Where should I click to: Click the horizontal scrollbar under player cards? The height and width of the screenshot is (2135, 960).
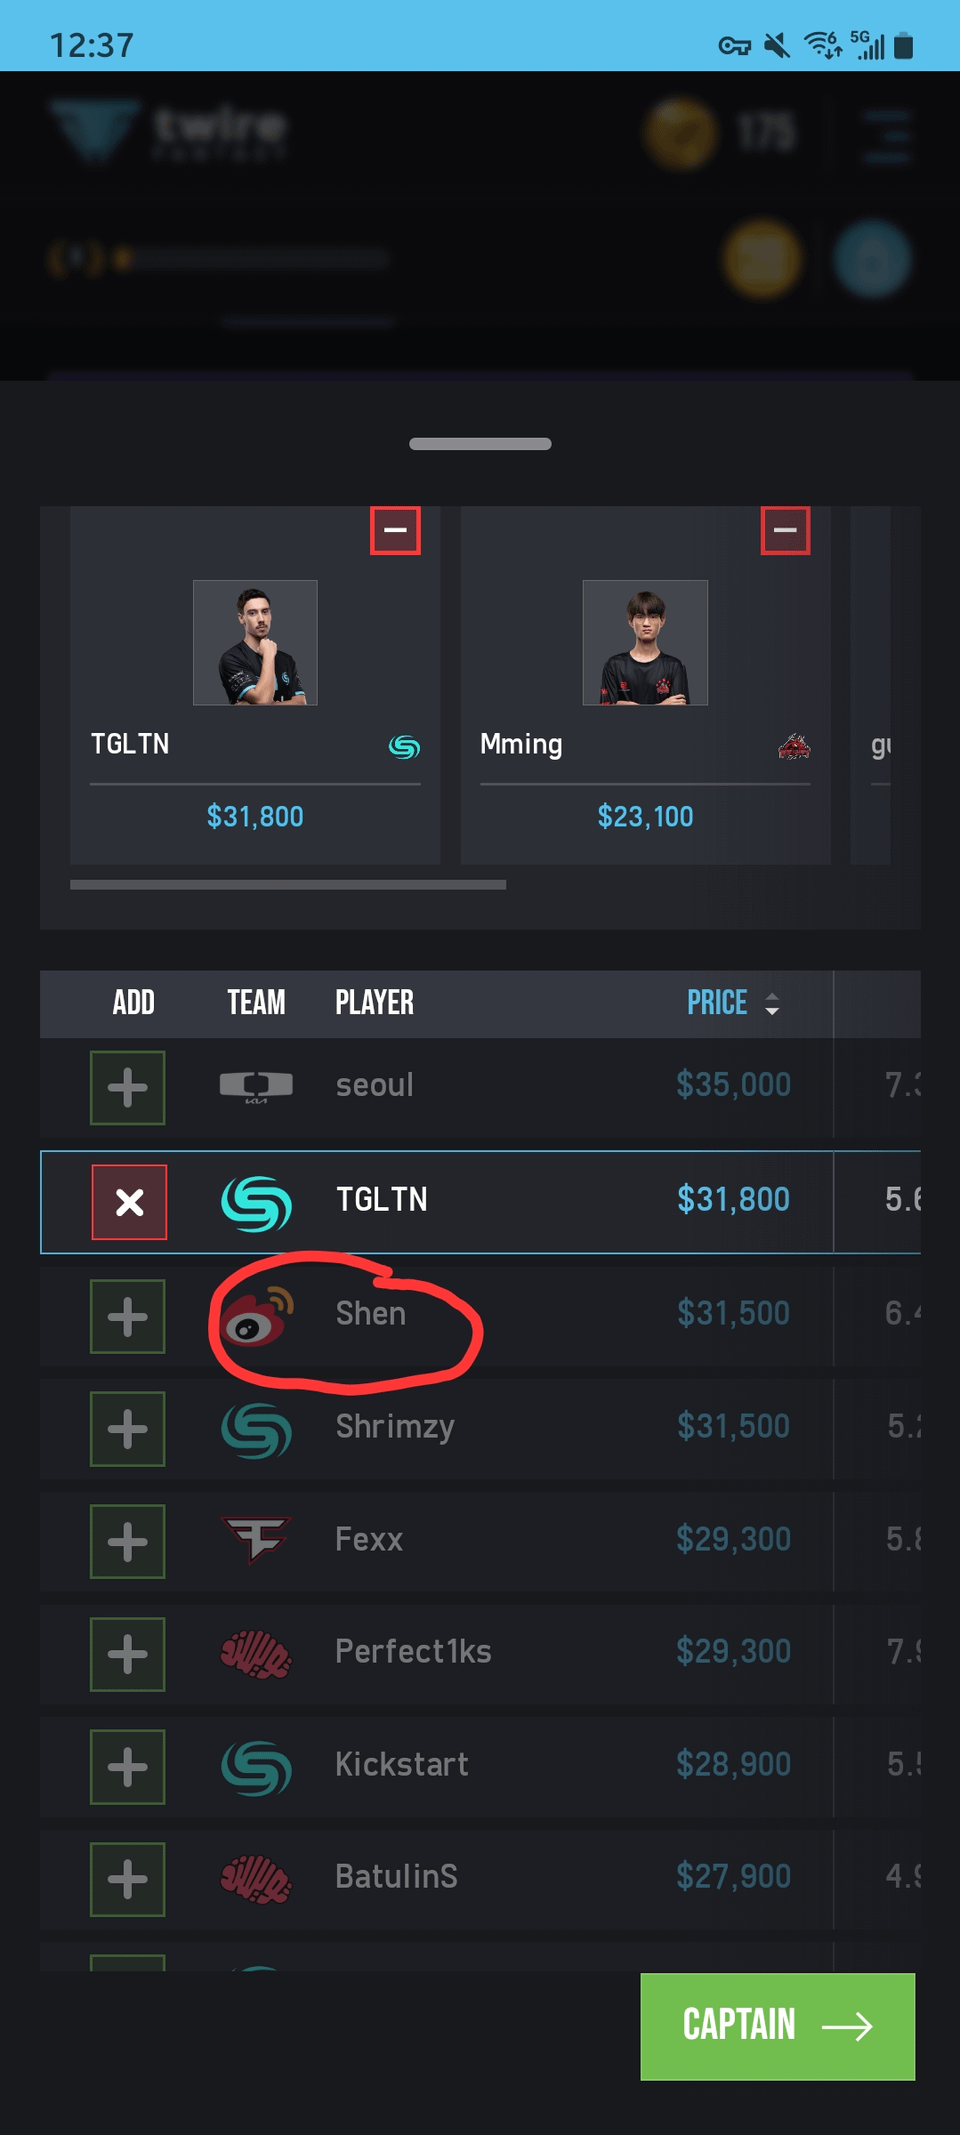[288, 885]
